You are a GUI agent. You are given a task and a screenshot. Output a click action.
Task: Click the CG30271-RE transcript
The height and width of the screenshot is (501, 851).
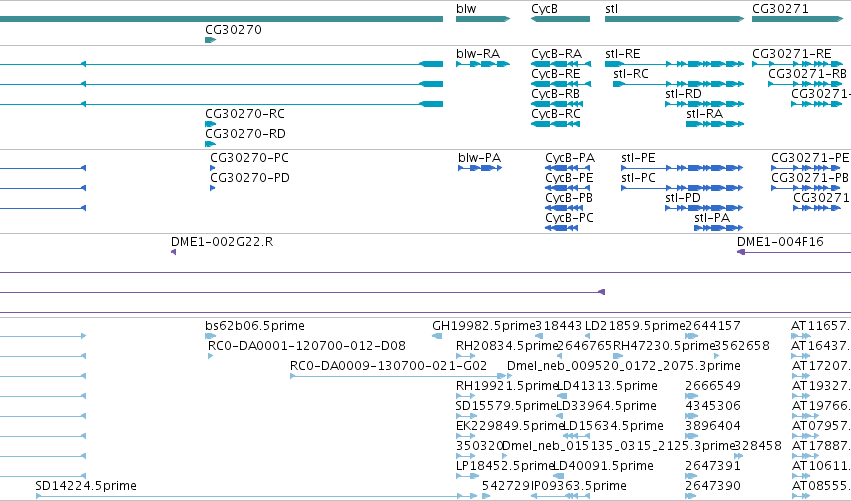coord(797,64)
